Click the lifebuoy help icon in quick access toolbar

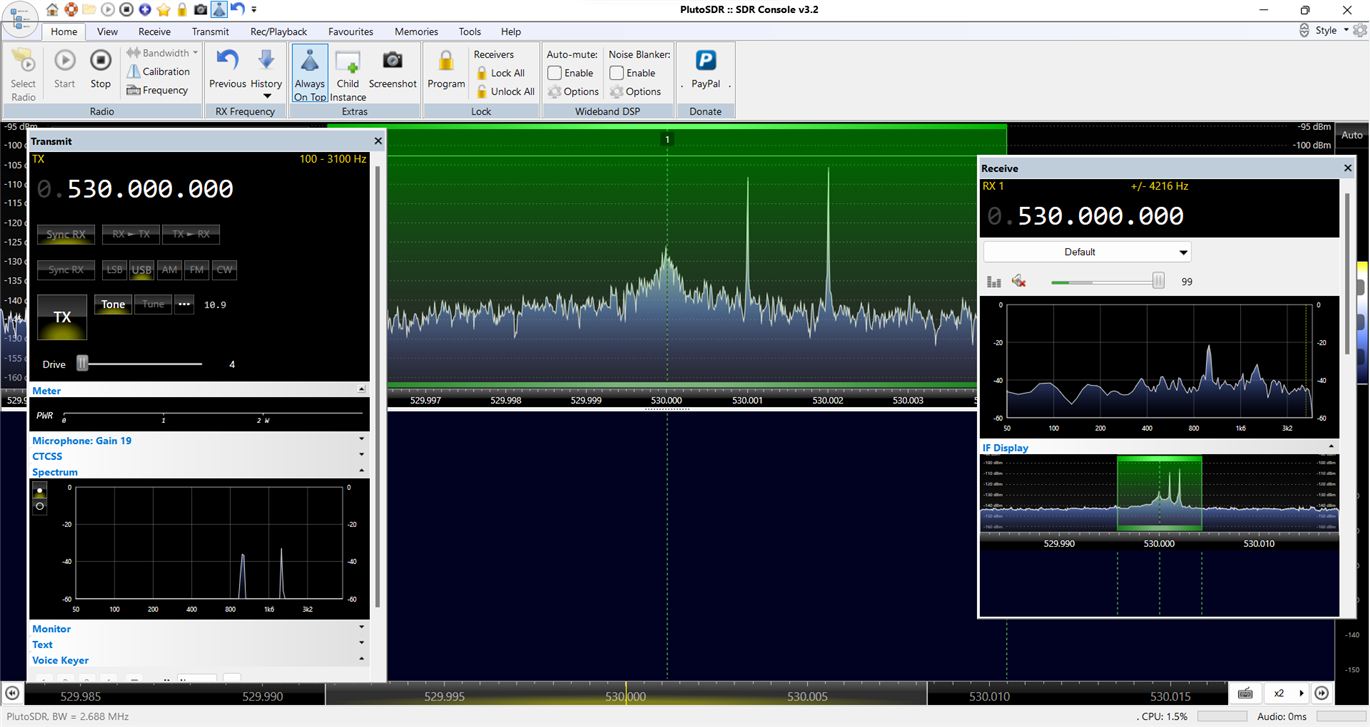(x=71, y=10)
